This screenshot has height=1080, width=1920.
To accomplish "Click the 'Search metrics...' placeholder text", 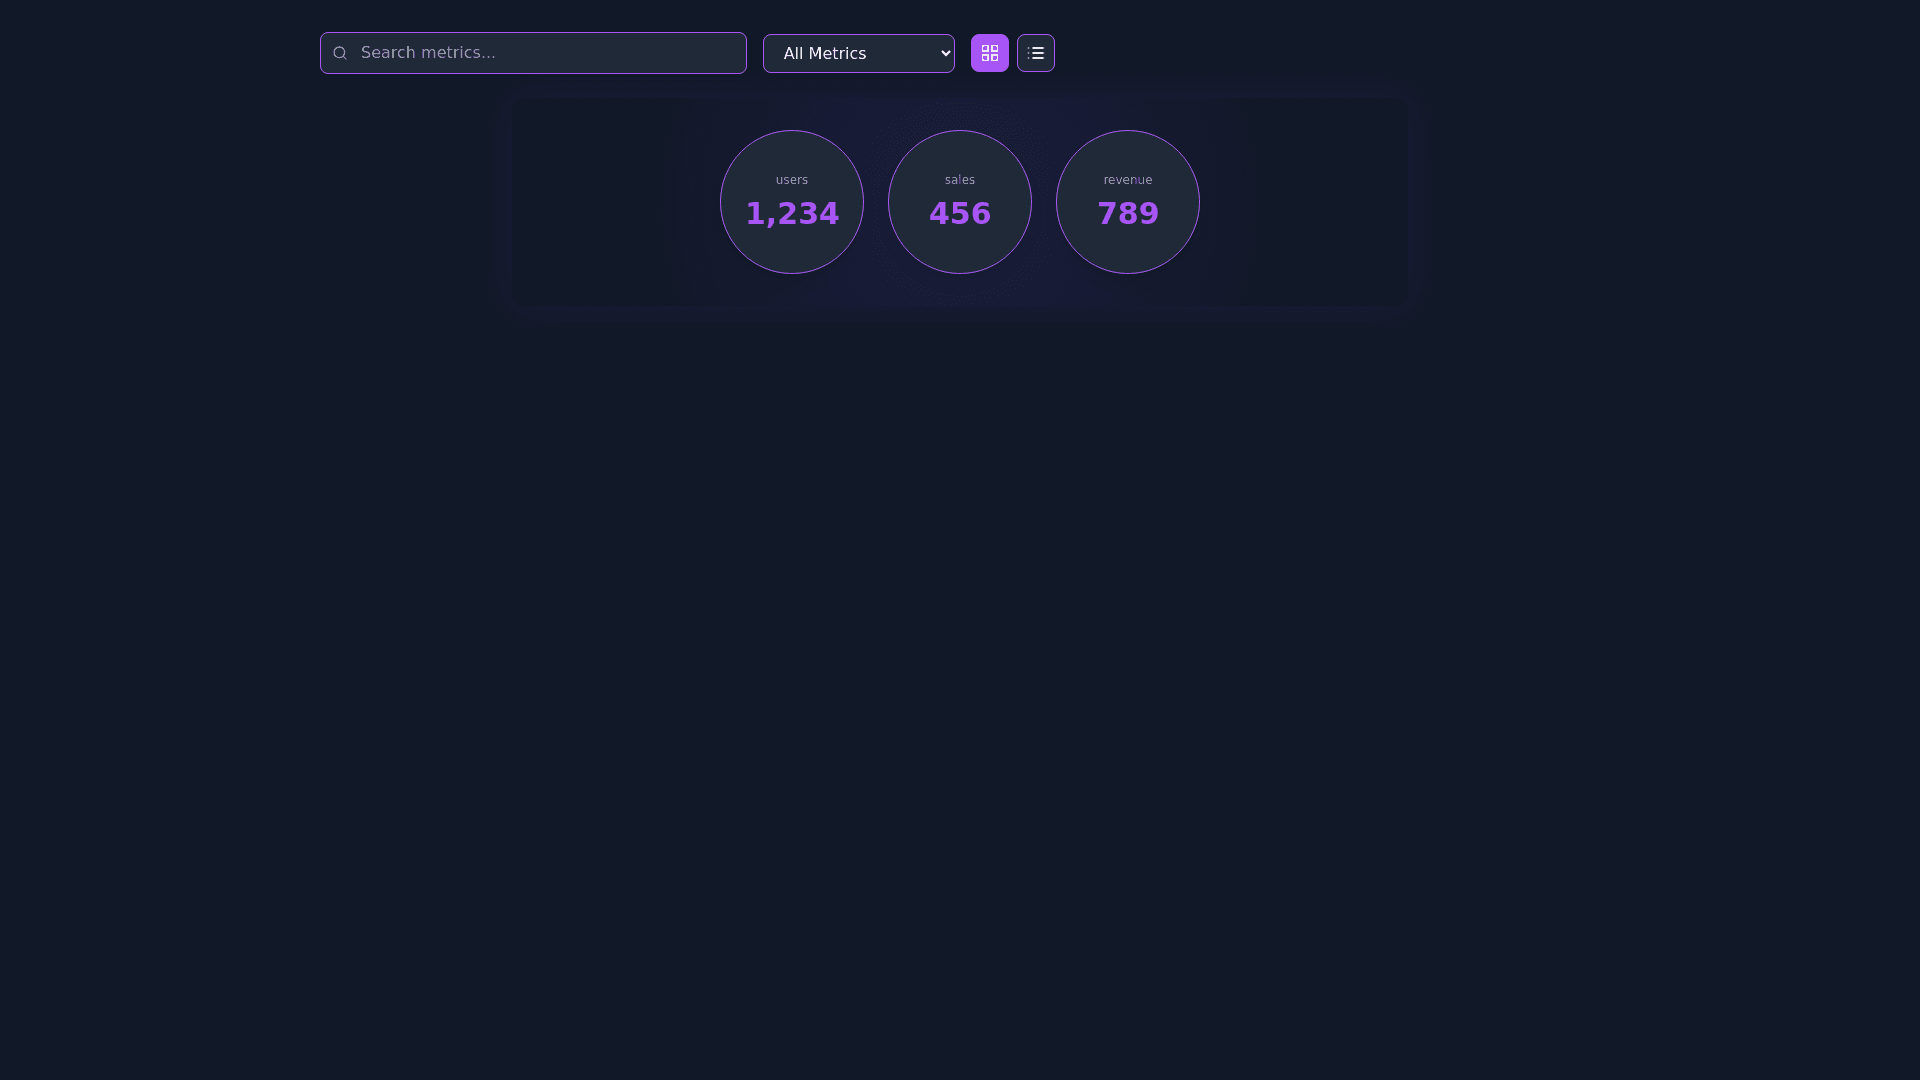I will (428, 53).
